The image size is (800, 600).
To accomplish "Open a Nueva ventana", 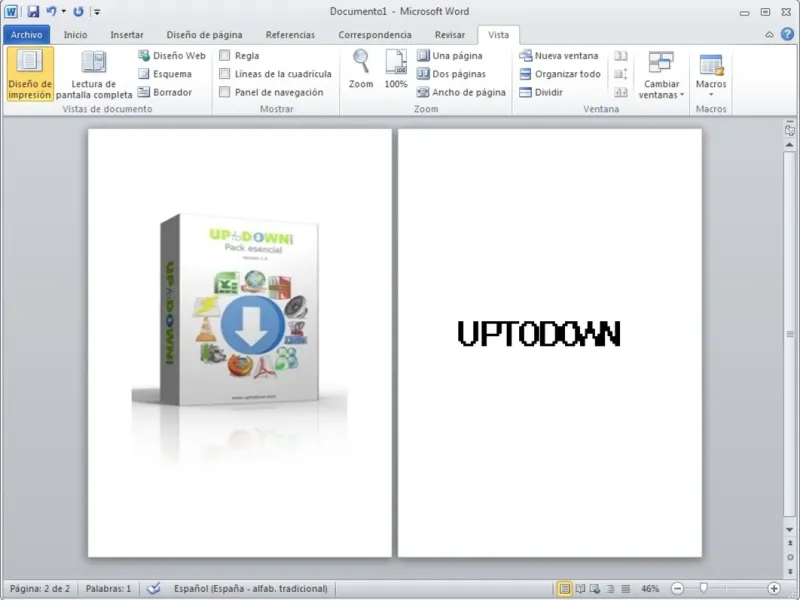I will [559, 56].
